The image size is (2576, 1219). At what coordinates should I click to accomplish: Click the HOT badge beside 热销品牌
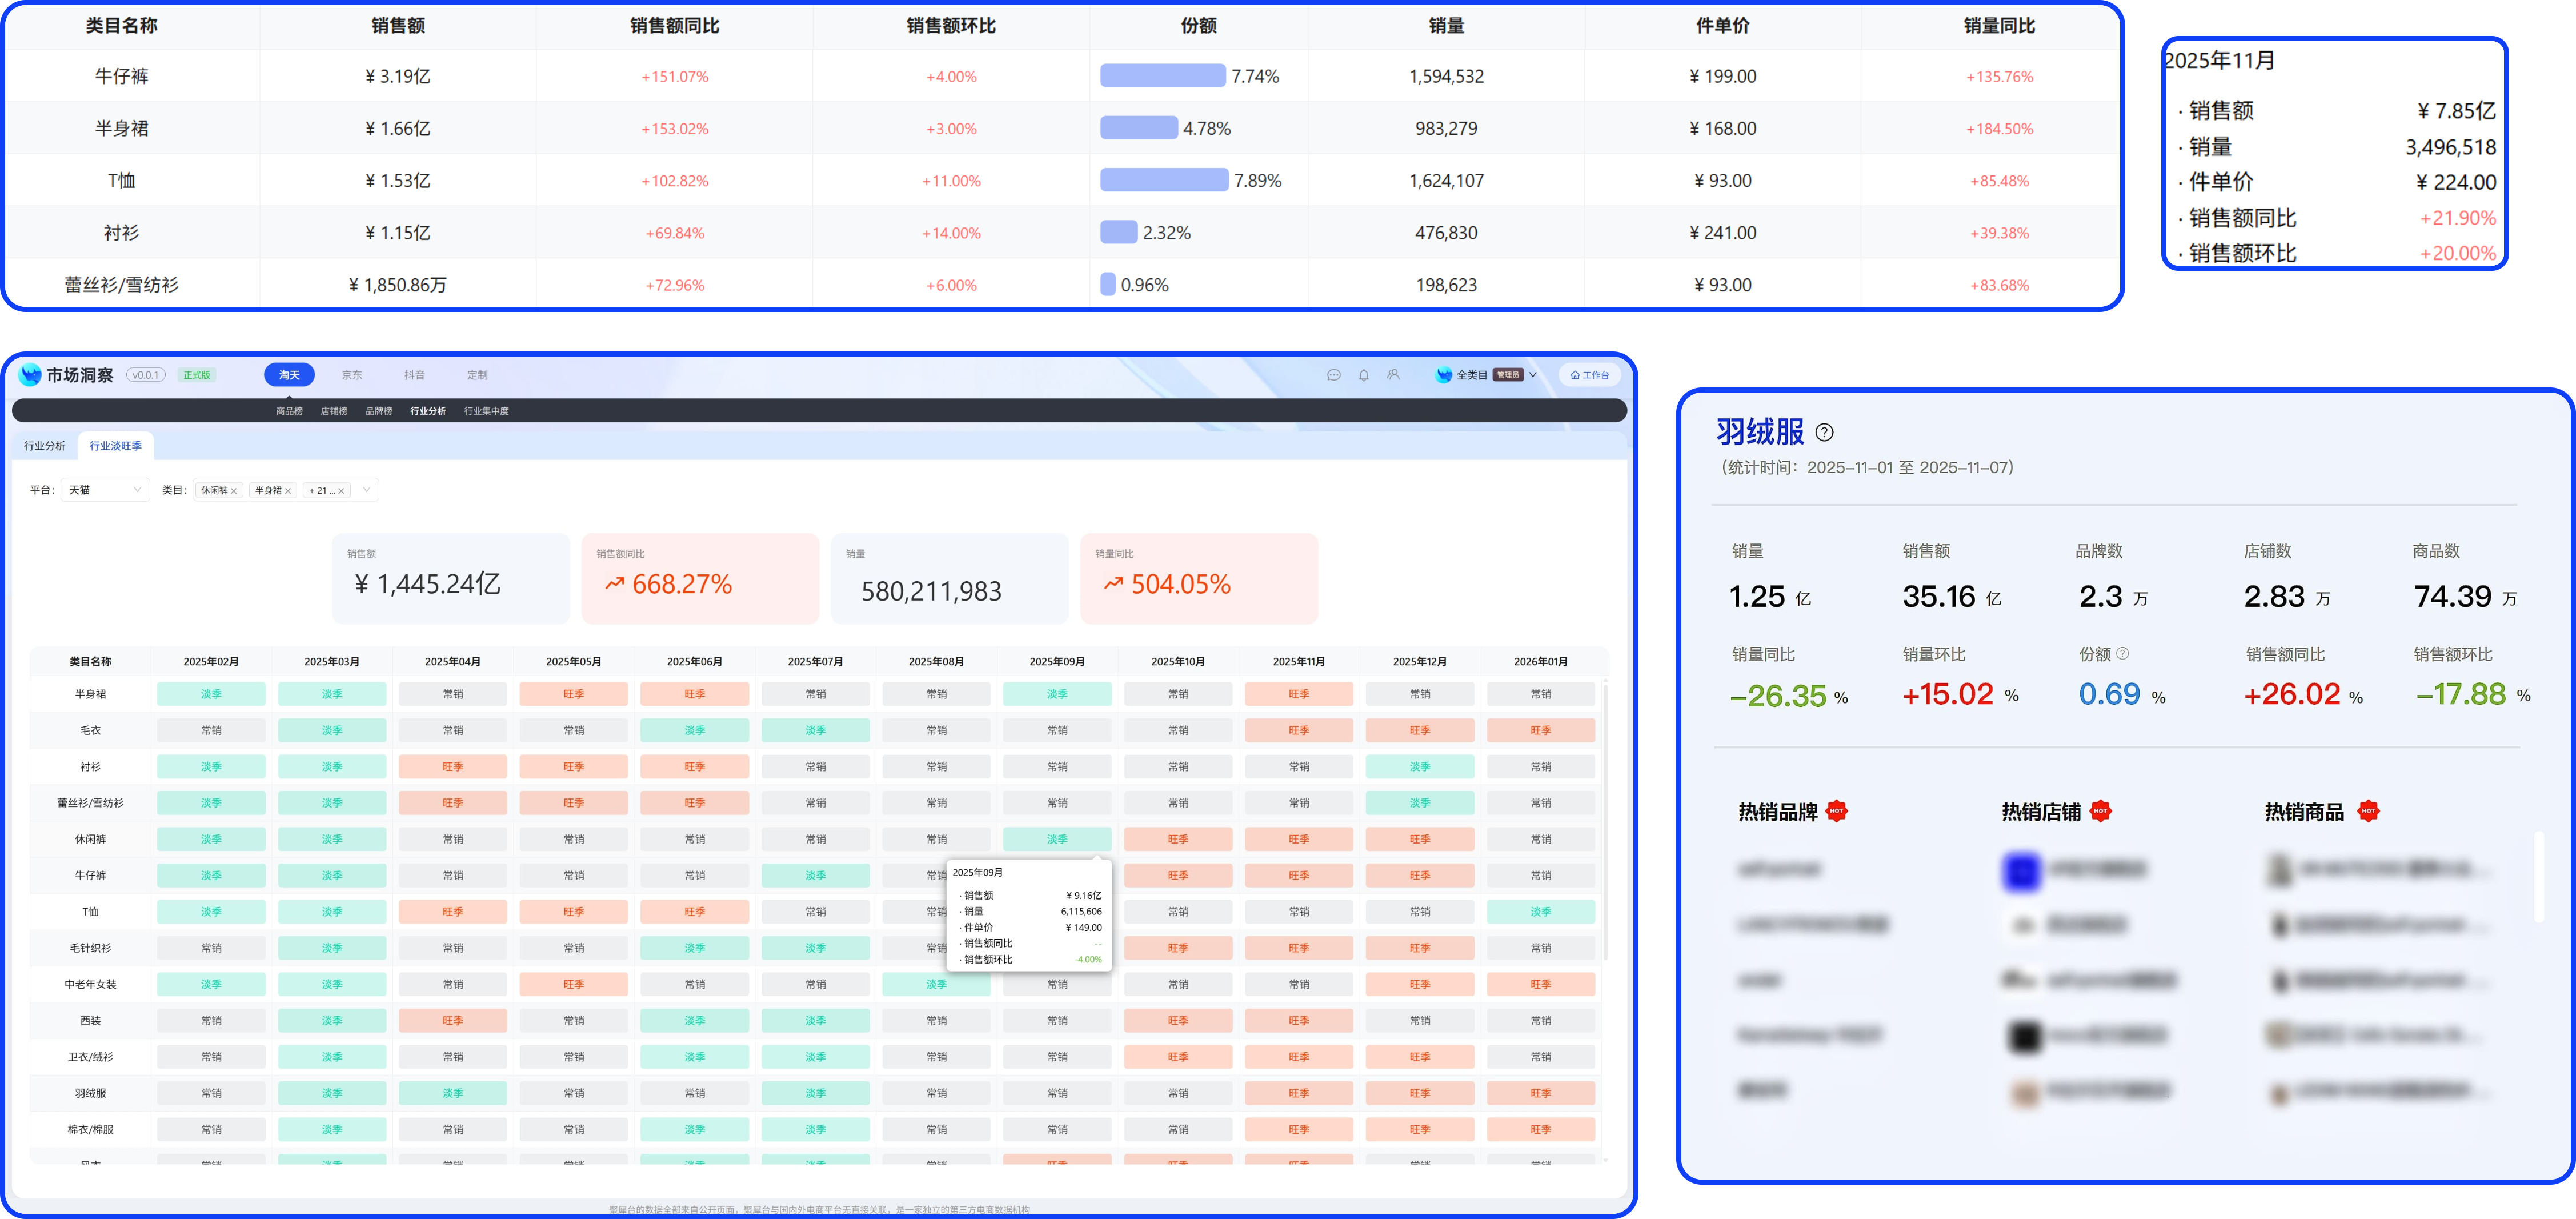[x=1836, y=811]
